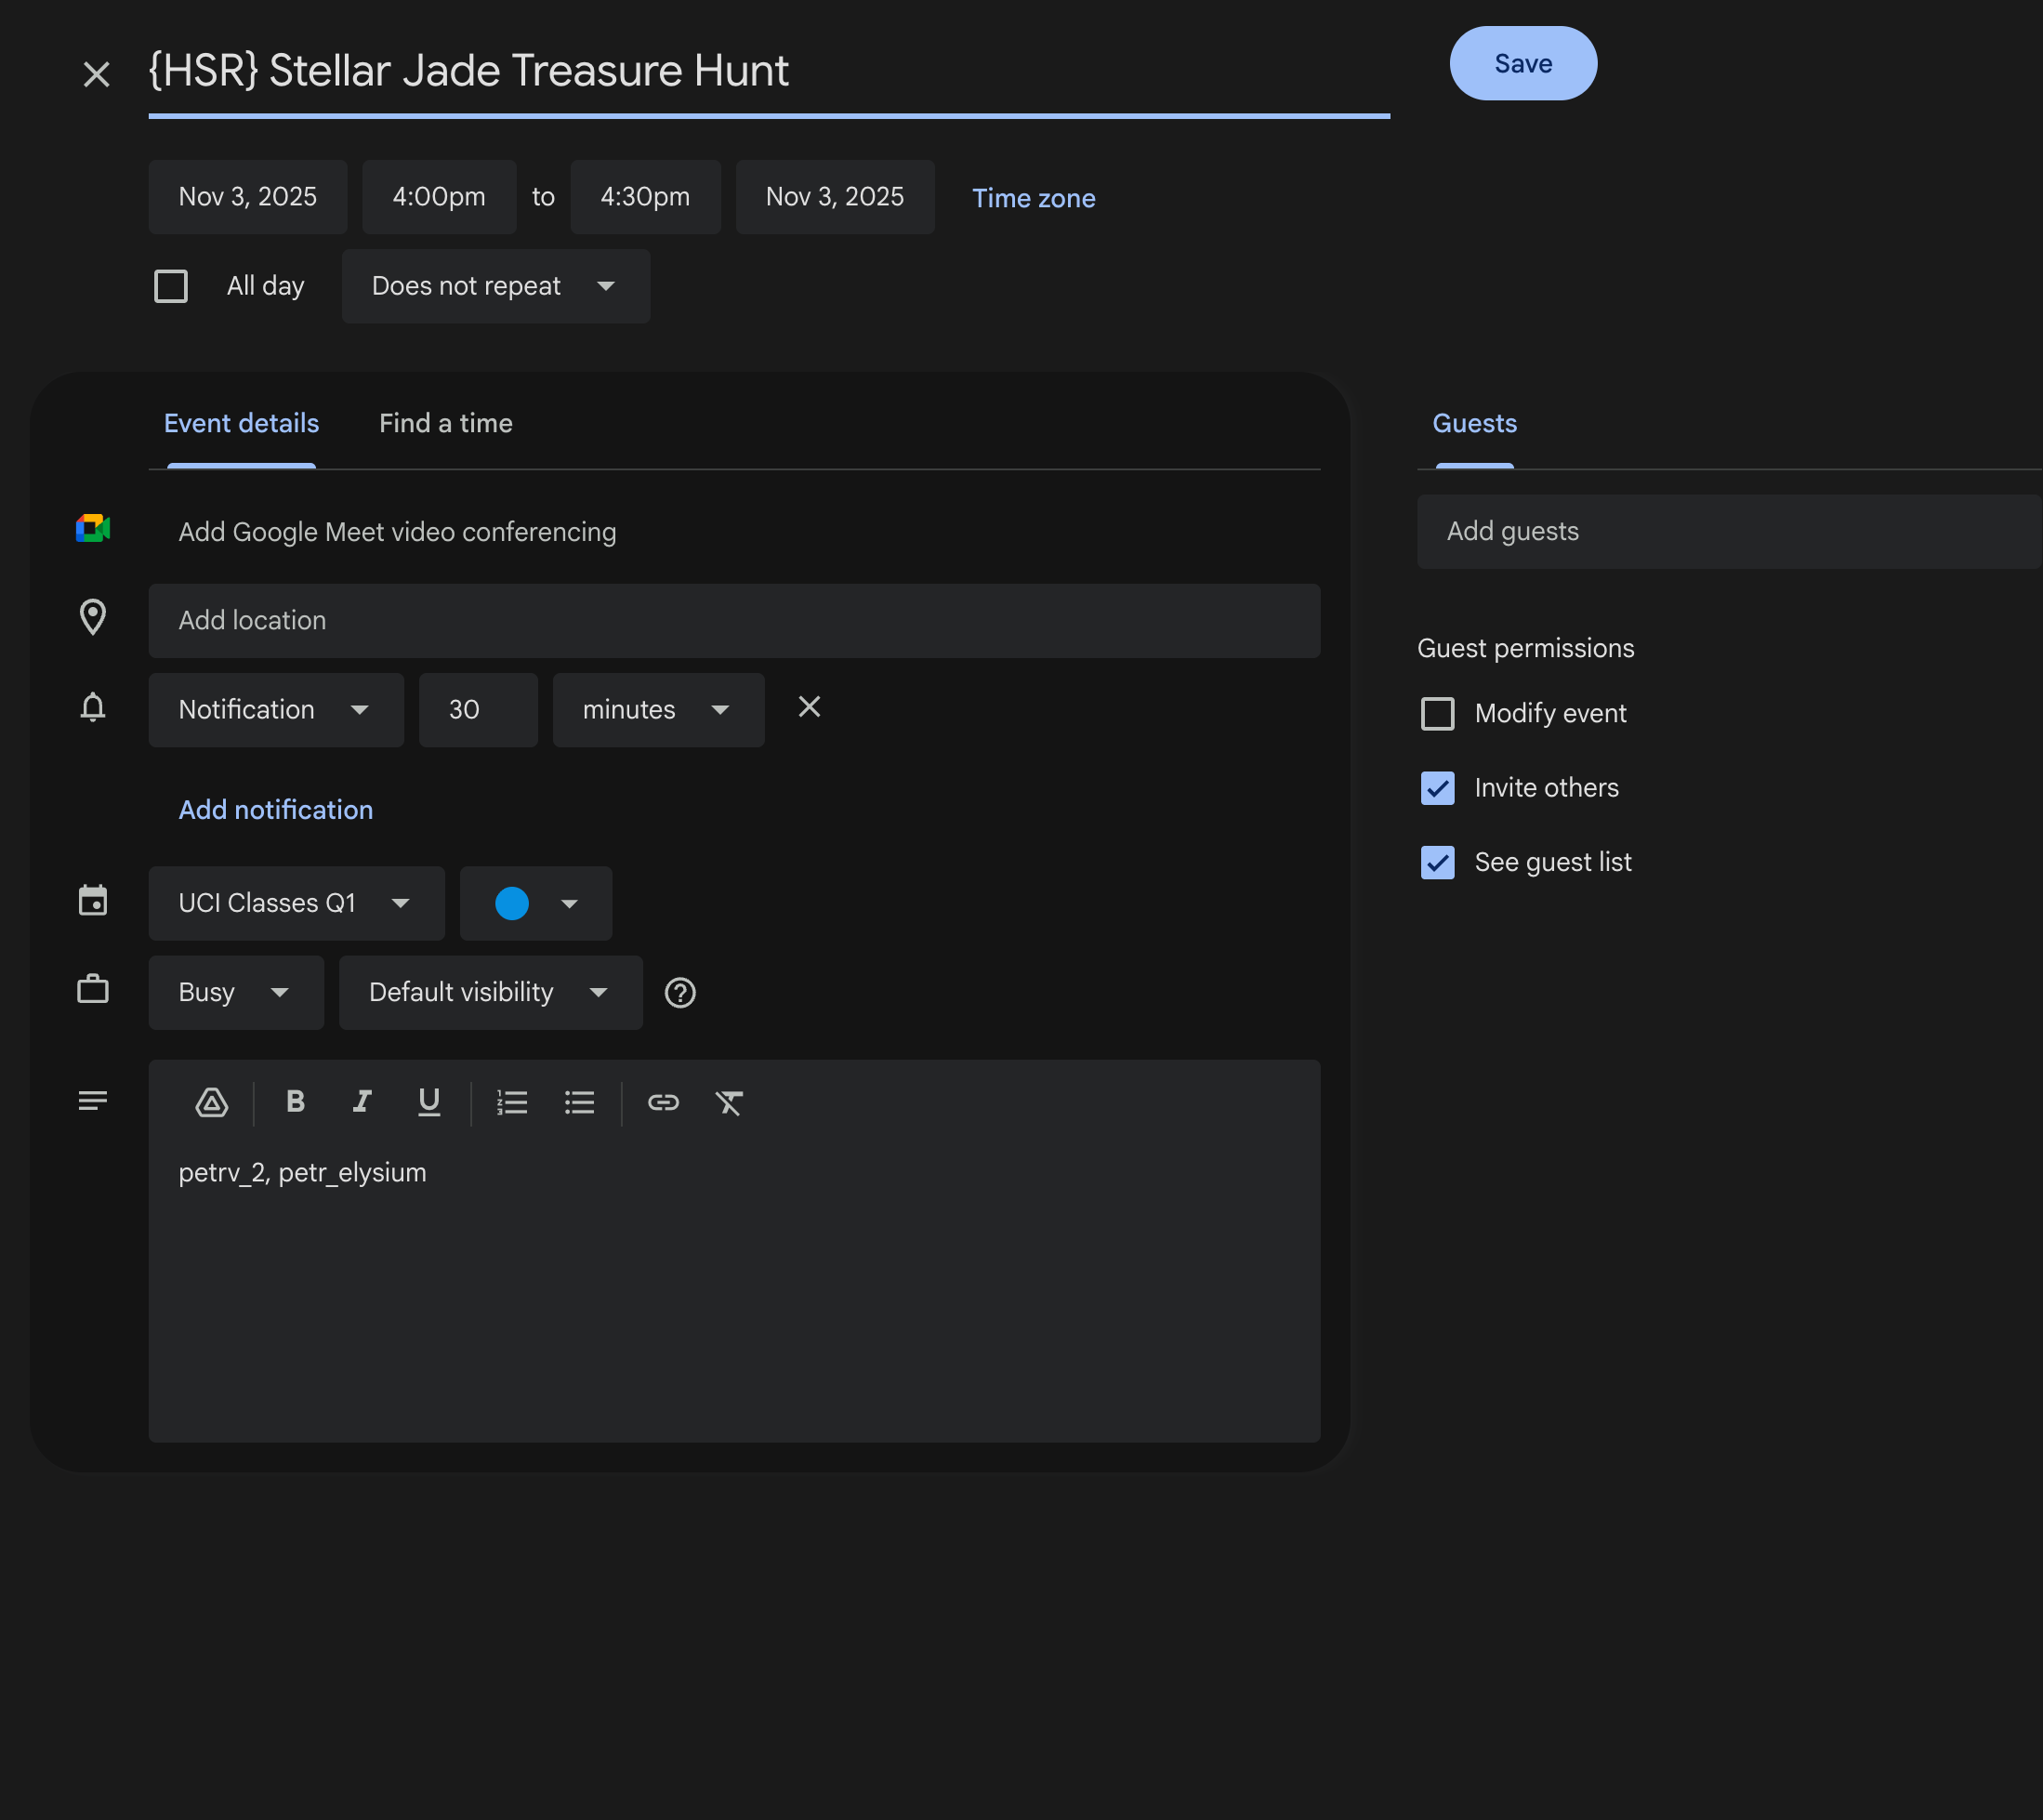Insert a bulleted list
The image size is (2043, 1820).
(579, 1102)
